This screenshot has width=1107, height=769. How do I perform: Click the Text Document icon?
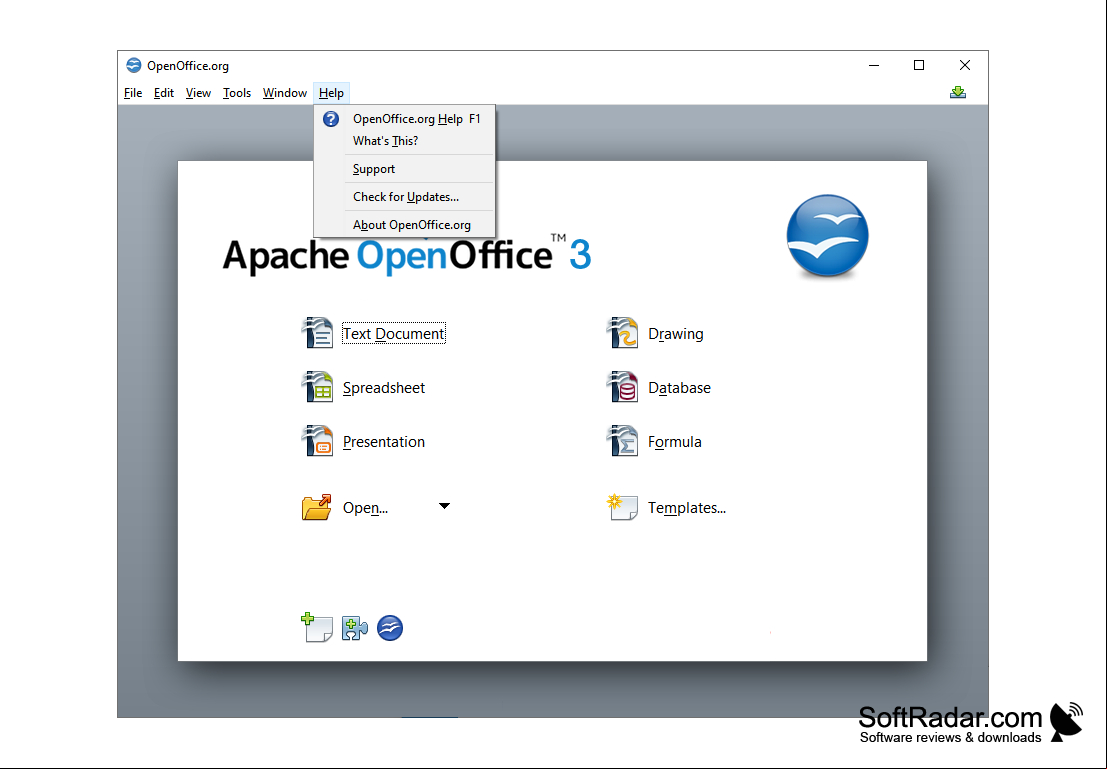point(317,333)
